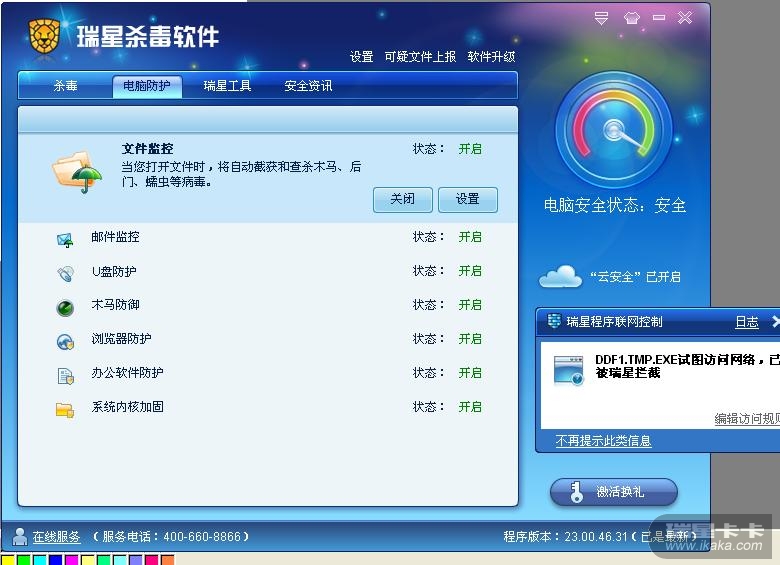Click the 设置 button for 文件监控
The width and height of the screenshot is (780, 565).
(468, 199)
